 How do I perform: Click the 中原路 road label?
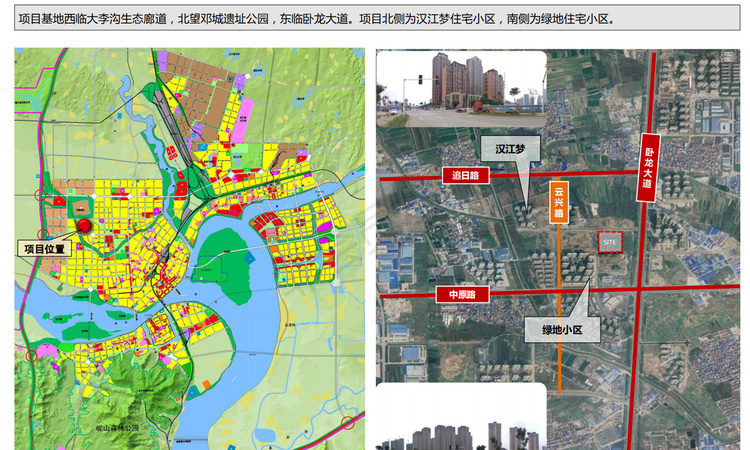pos(463,295)
